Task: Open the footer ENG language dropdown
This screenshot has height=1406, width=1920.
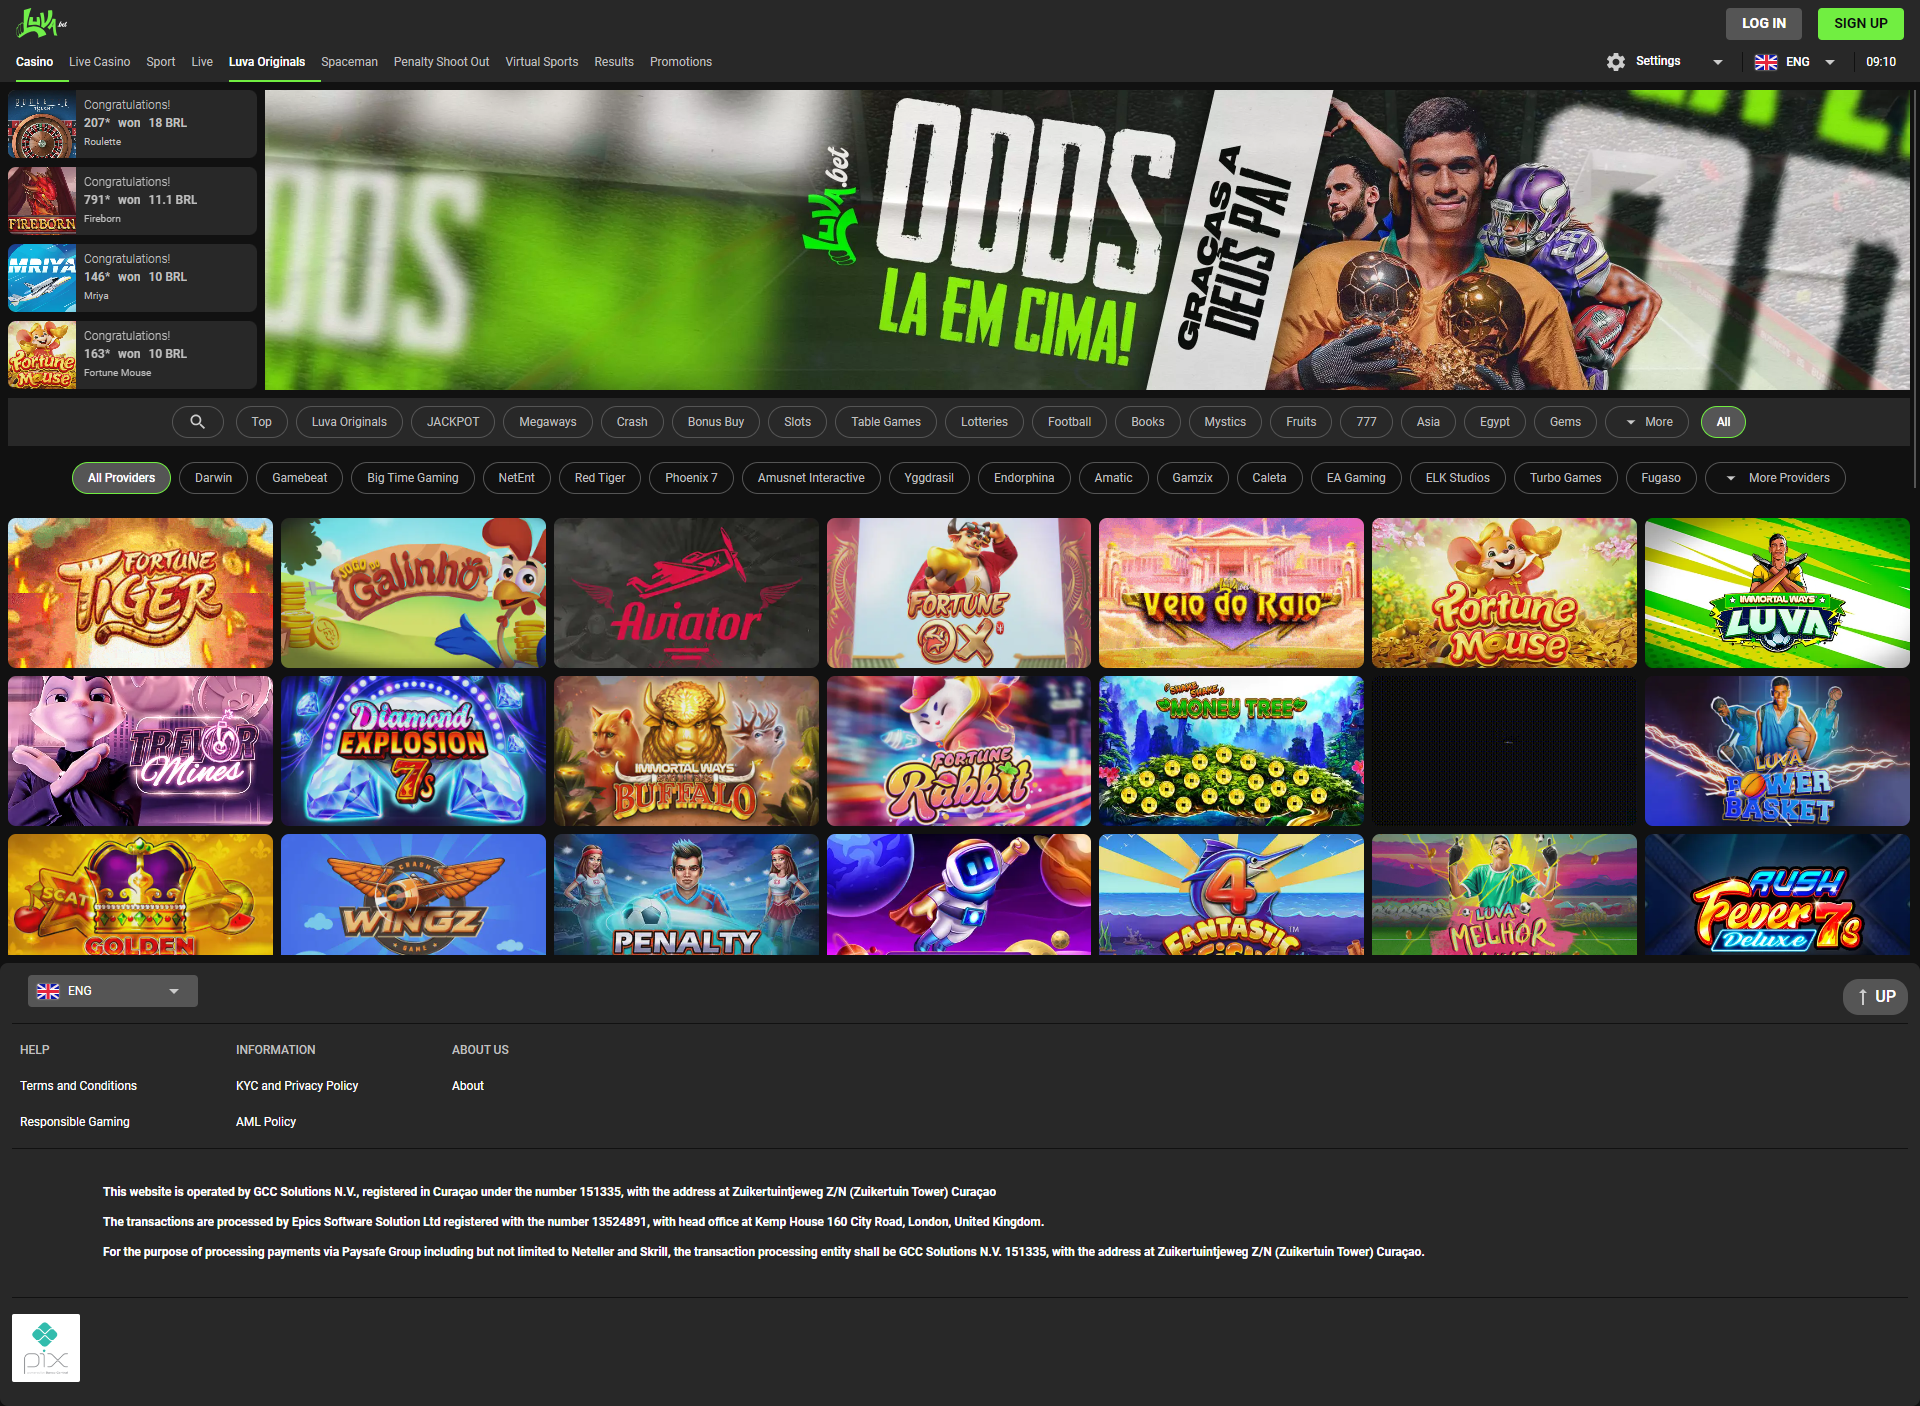Action: click(112, 991)
